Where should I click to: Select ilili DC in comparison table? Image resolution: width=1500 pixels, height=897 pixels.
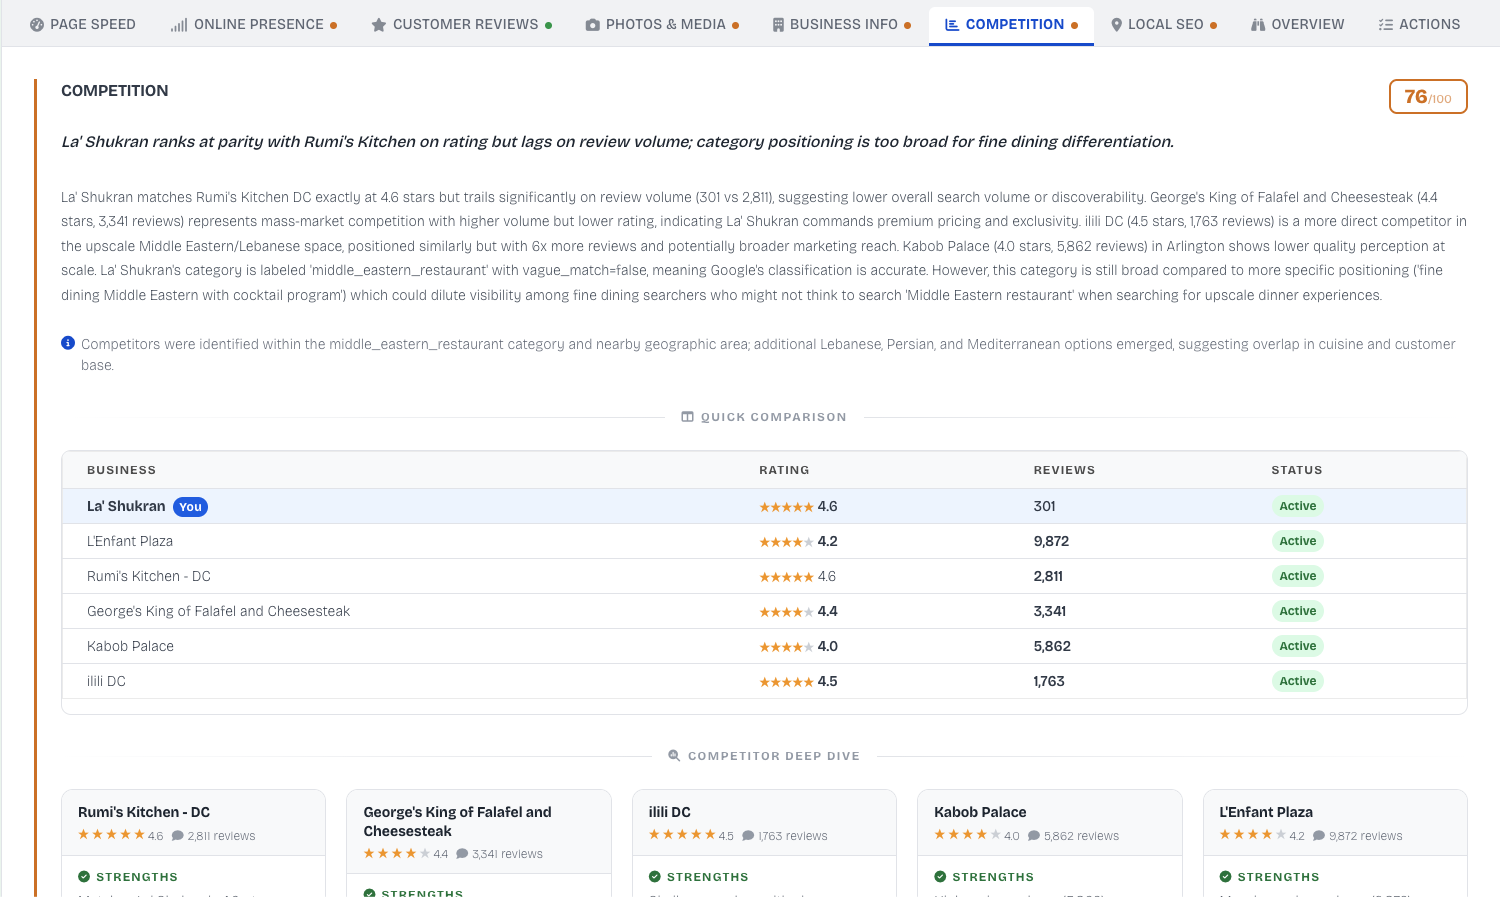pos(106,681)
